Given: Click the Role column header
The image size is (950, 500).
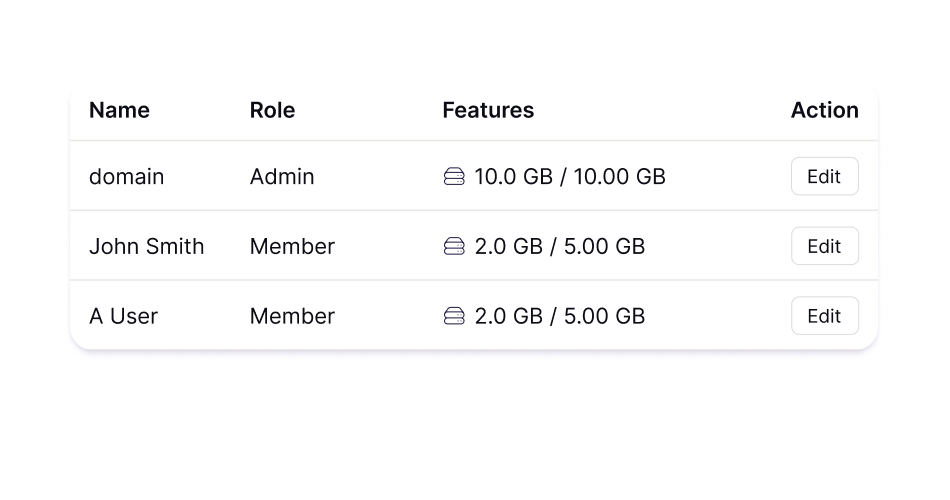Looking at the screenshot, I should point(272,110).
